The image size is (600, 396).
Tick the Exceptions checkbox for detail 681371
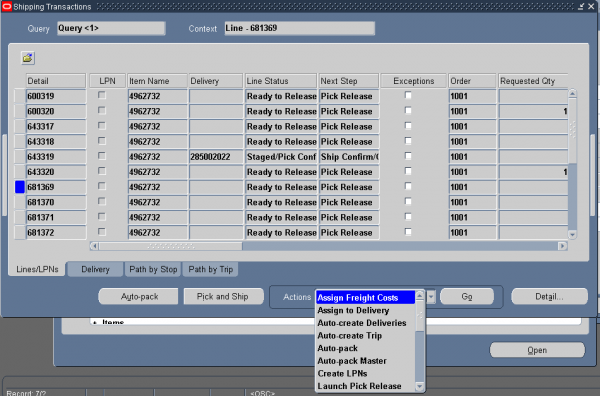(x=408, y=217)
